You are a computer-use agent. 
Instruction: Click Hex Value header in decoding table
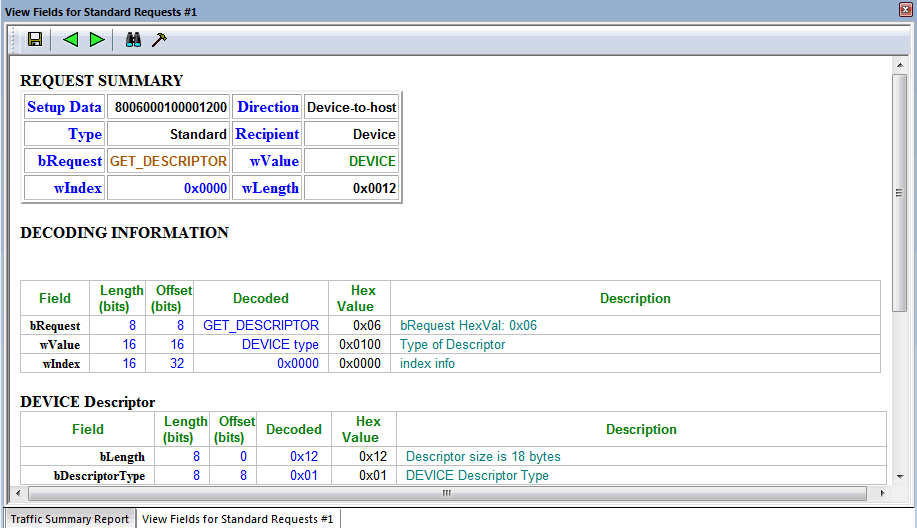click(360, 298)
